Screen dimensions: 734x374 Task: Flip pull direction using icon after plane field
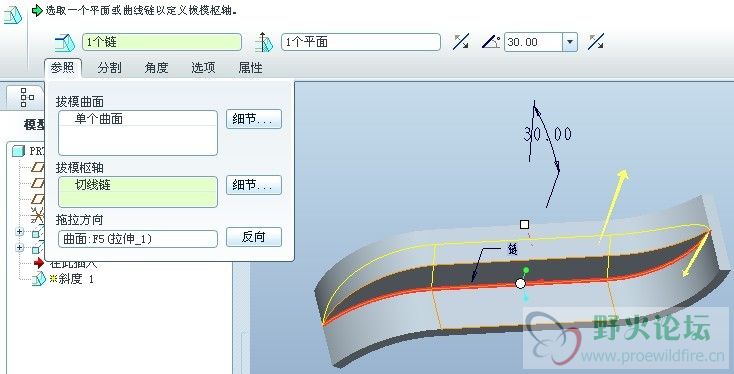[461, 42]
